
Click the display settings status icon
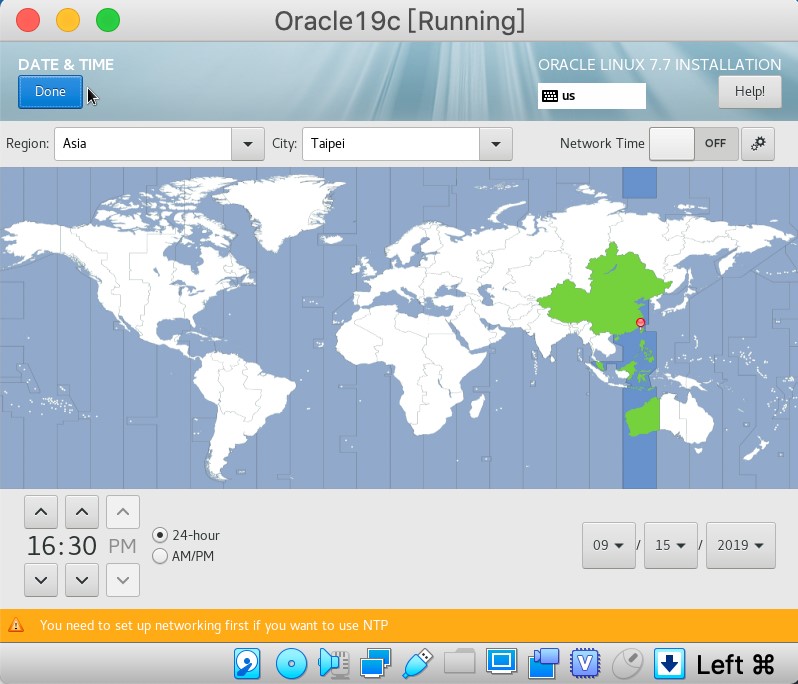pos(501,662)
